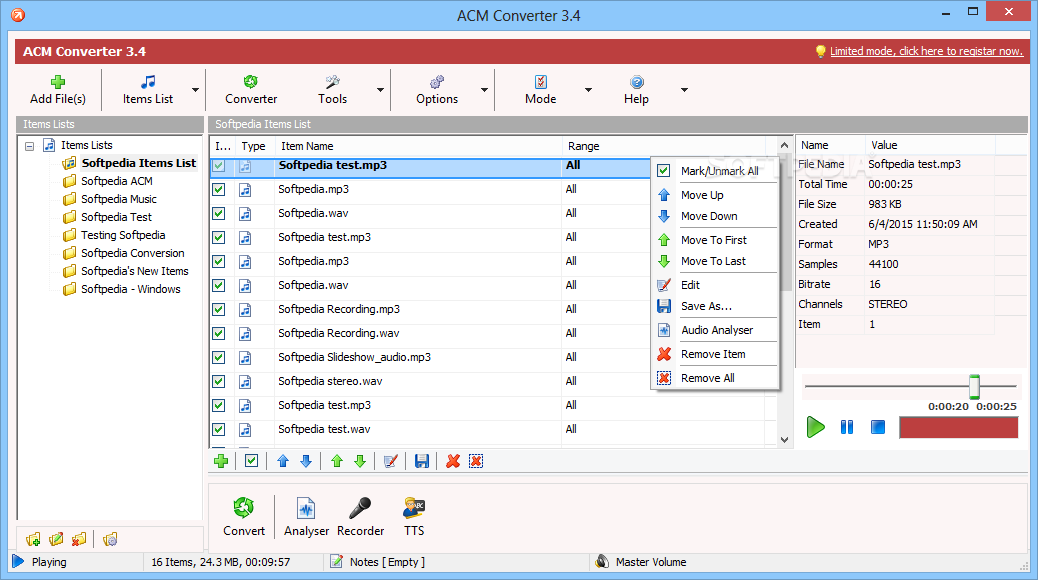Click the Limited mode register now link
The width and height of the screenshot is (1038, 580).
tap(926, 51)
